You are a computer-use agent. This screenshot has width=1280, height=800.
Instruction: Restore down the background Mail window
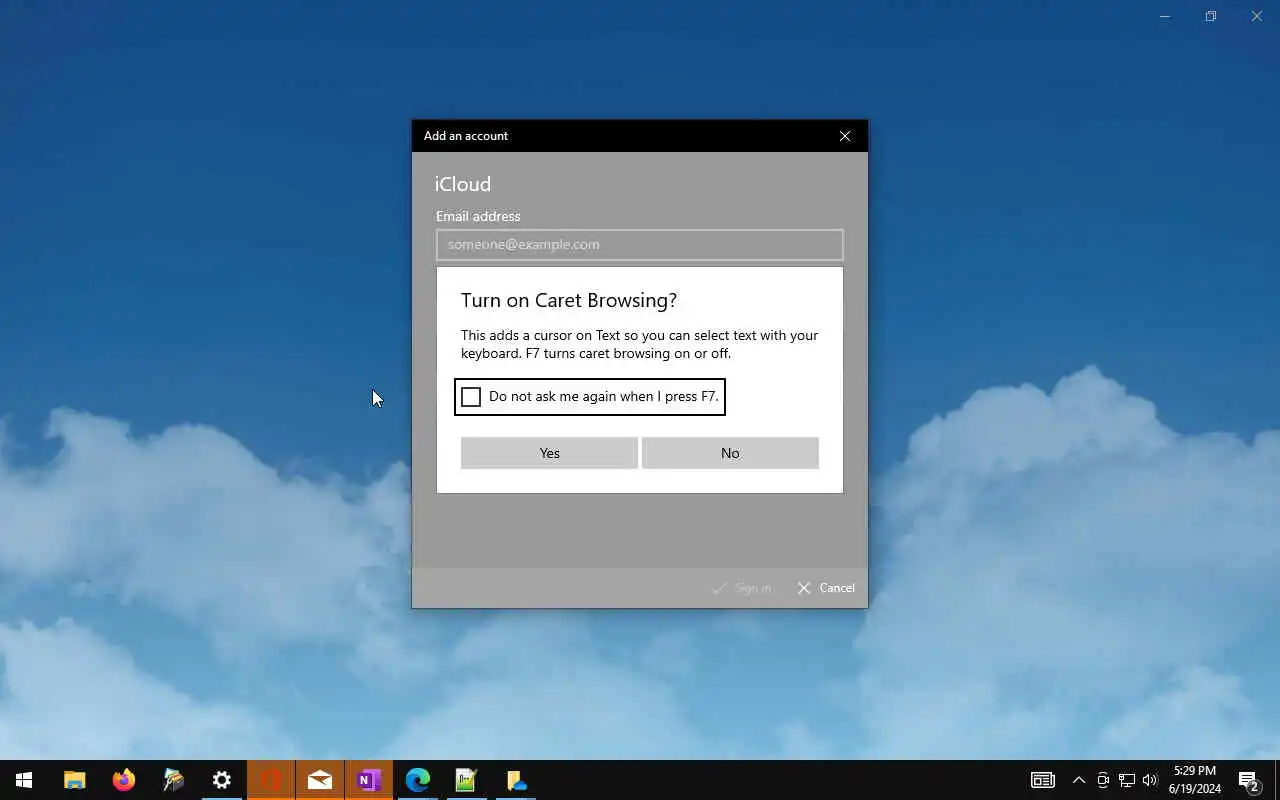coord(1211,16)
